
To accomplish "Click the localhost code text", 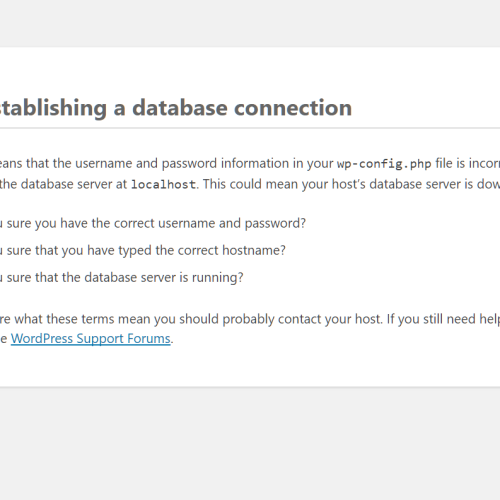I will [x=163, y=184].
